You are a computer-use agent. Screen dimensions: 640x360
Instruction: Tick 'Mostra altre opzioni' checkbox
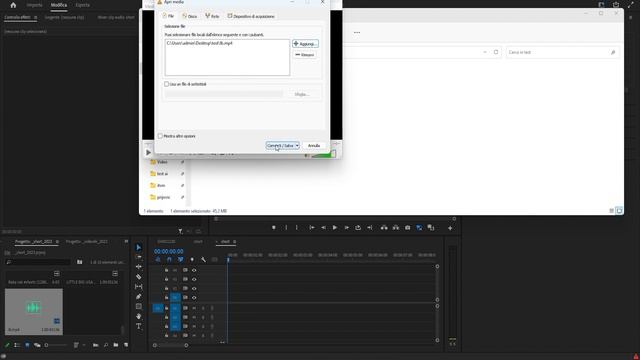160,136
